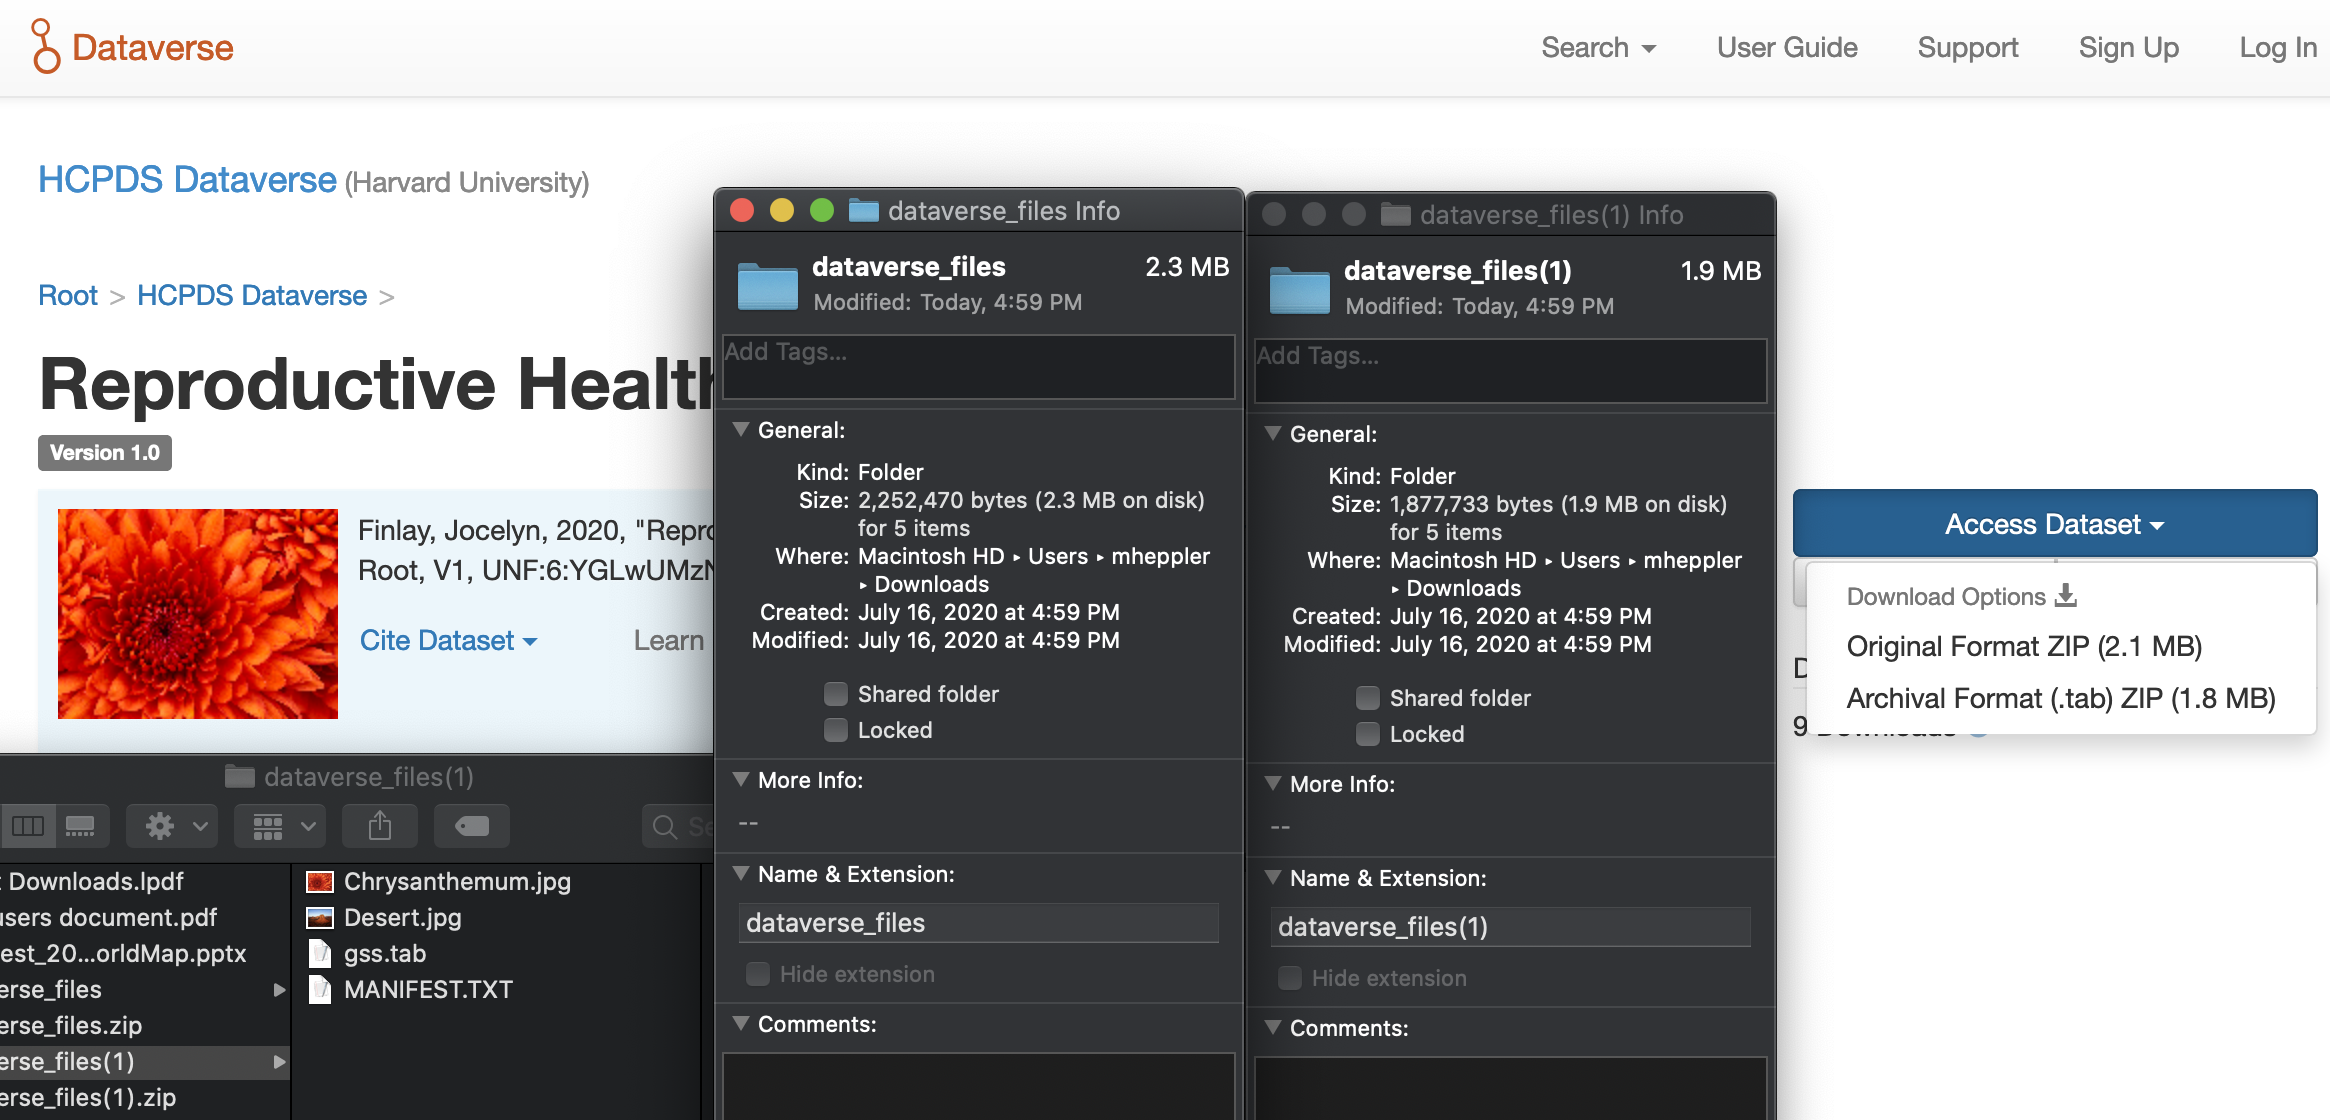Select MANIFEST.TXT file name in Finder

428,989
